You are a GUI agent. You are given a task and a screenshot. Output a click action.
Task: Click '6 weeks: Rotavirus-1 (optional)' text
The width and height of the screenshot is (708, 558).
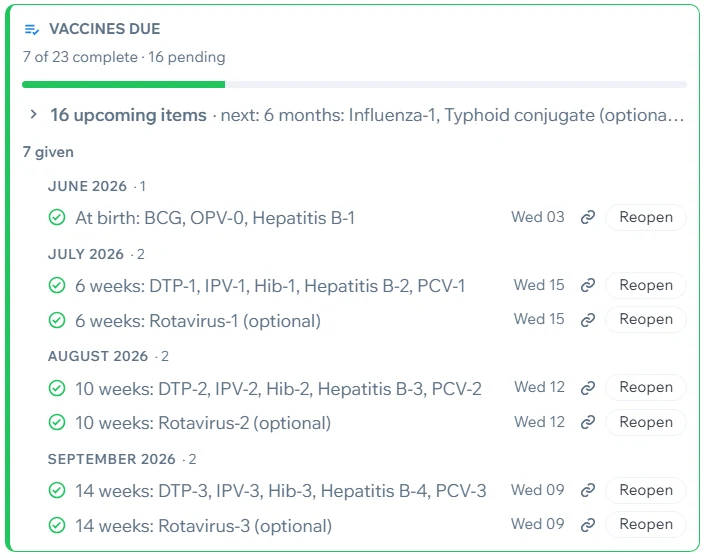(198, 321)
